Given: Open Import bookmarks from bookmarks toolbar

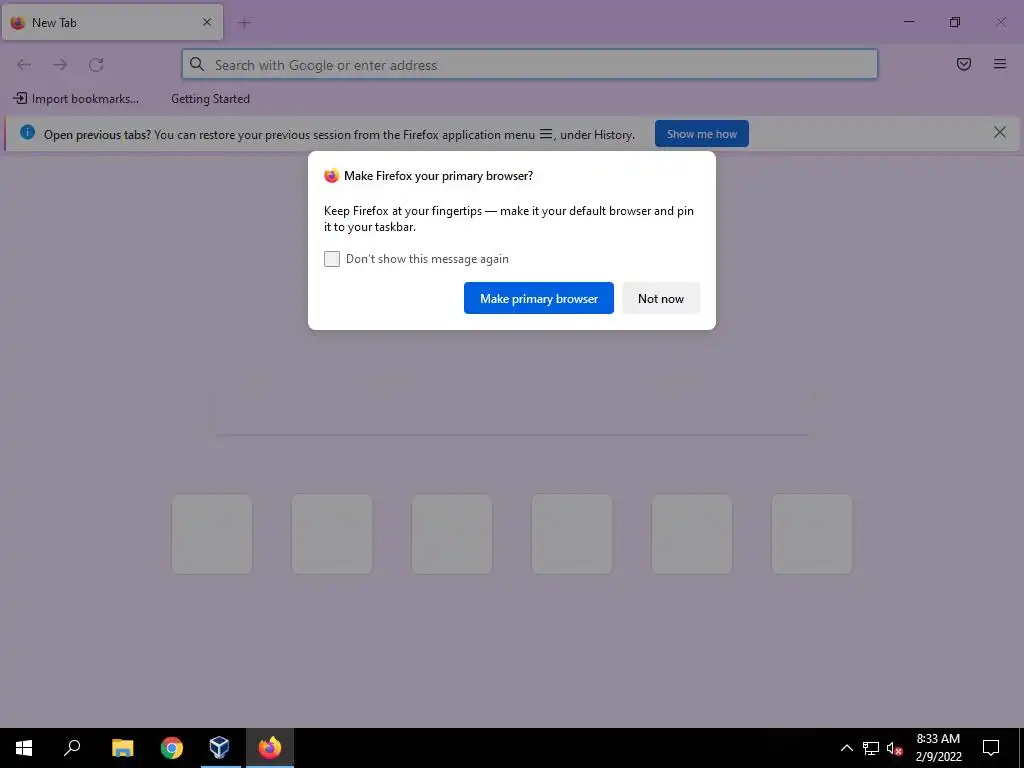Looking at the screenshot, I should 76,99.
